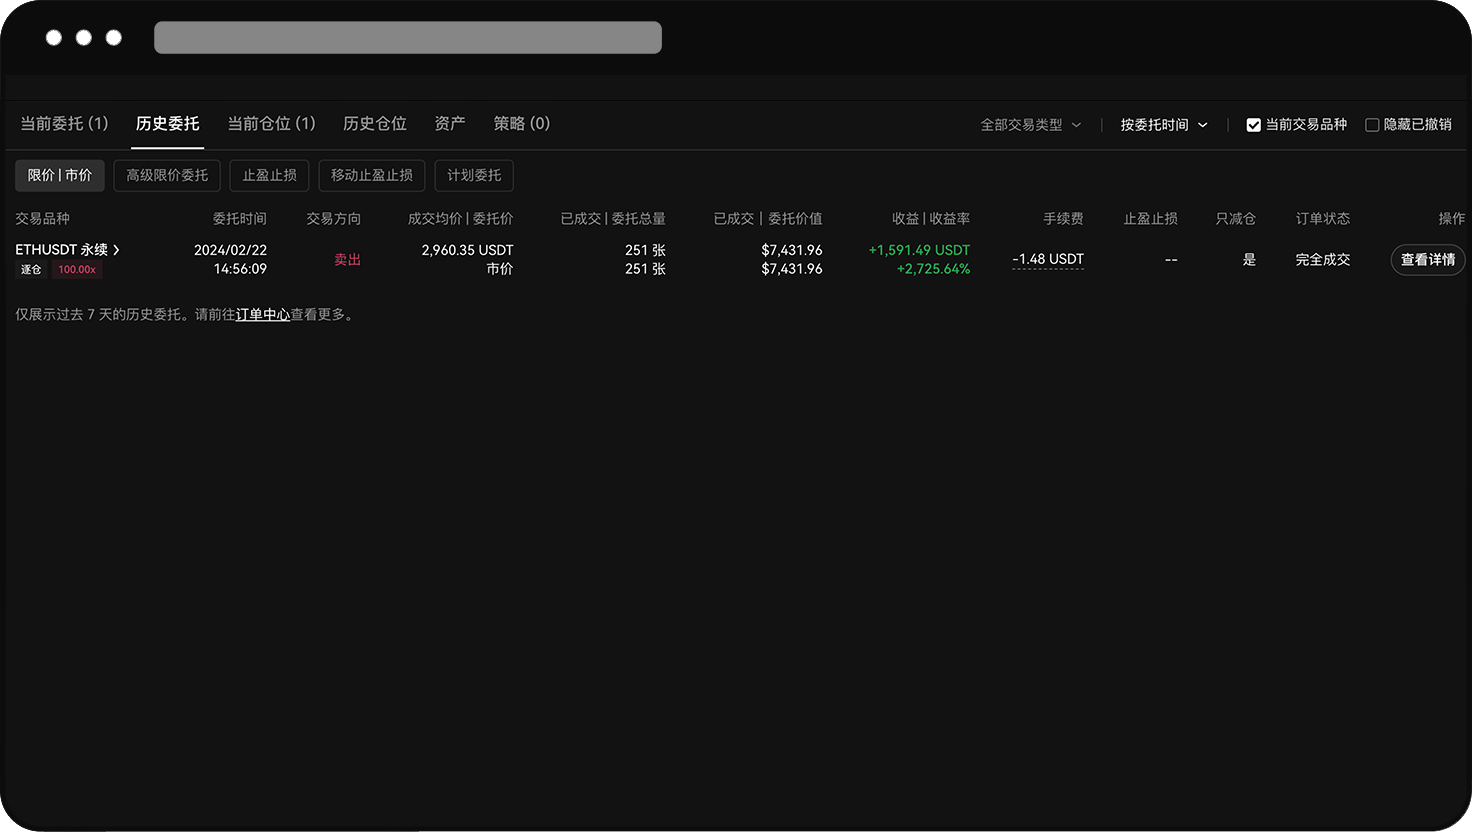
Task: Switch to the 历史委托 tab
Action: coord(167,123)
